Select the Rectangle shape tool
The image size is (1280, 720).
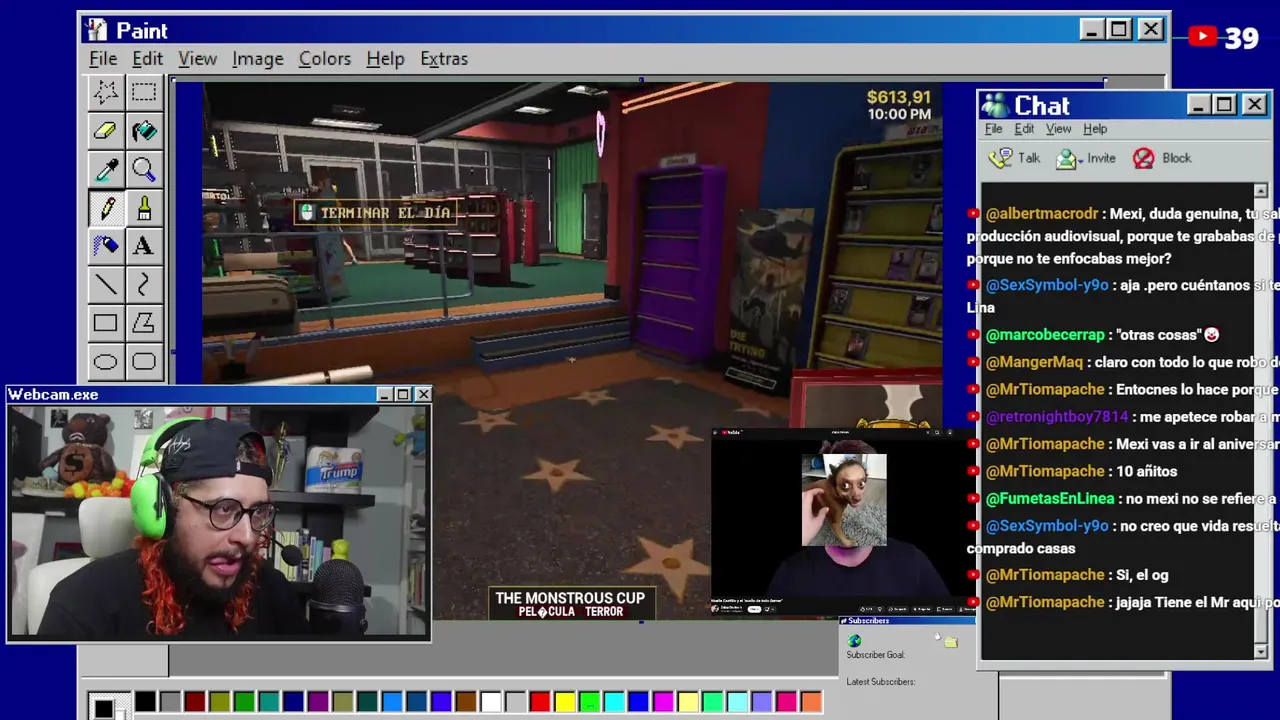pyautogui.click(x=105, y=323)
